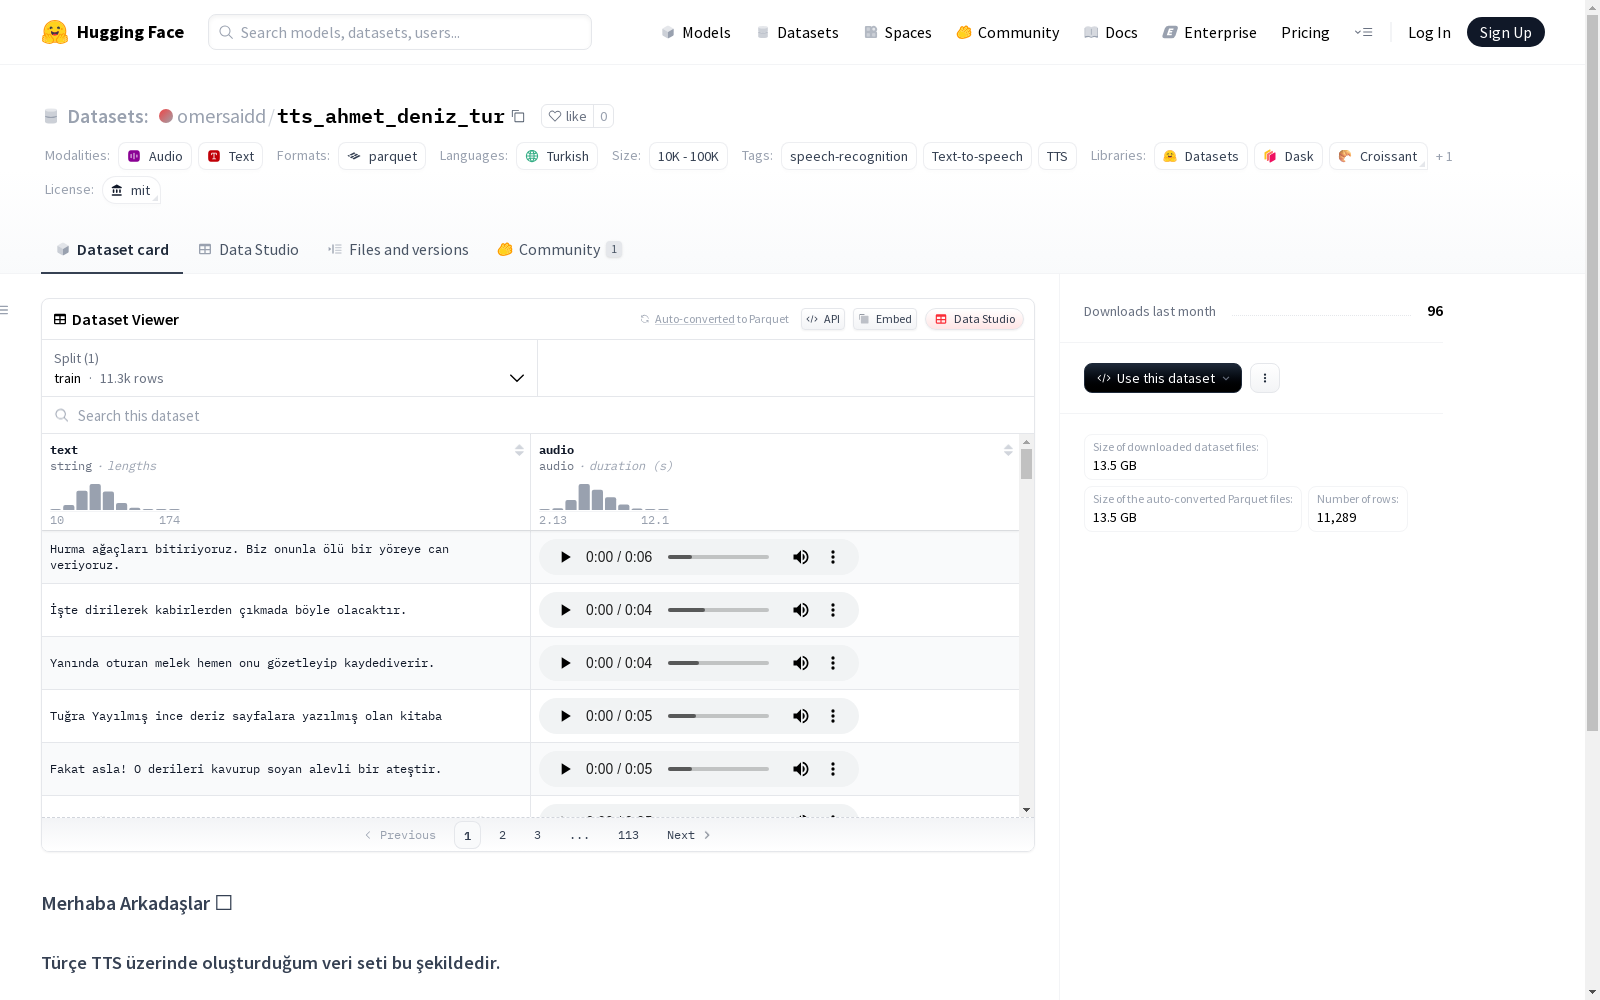Screen dimensions: 1600x1000
Task: Mute audio in 'İşte dirilerek' row
Action: tap(801, 610)
